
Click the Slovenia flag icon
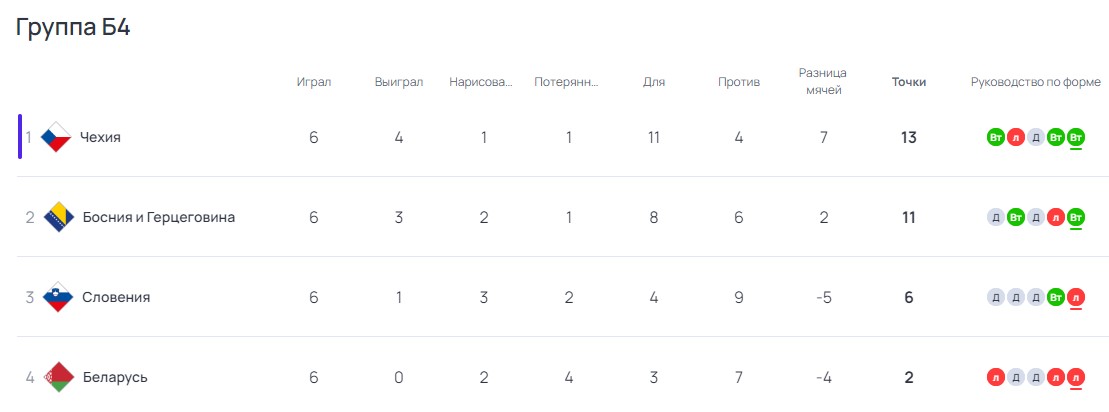[x=59, y=297]
